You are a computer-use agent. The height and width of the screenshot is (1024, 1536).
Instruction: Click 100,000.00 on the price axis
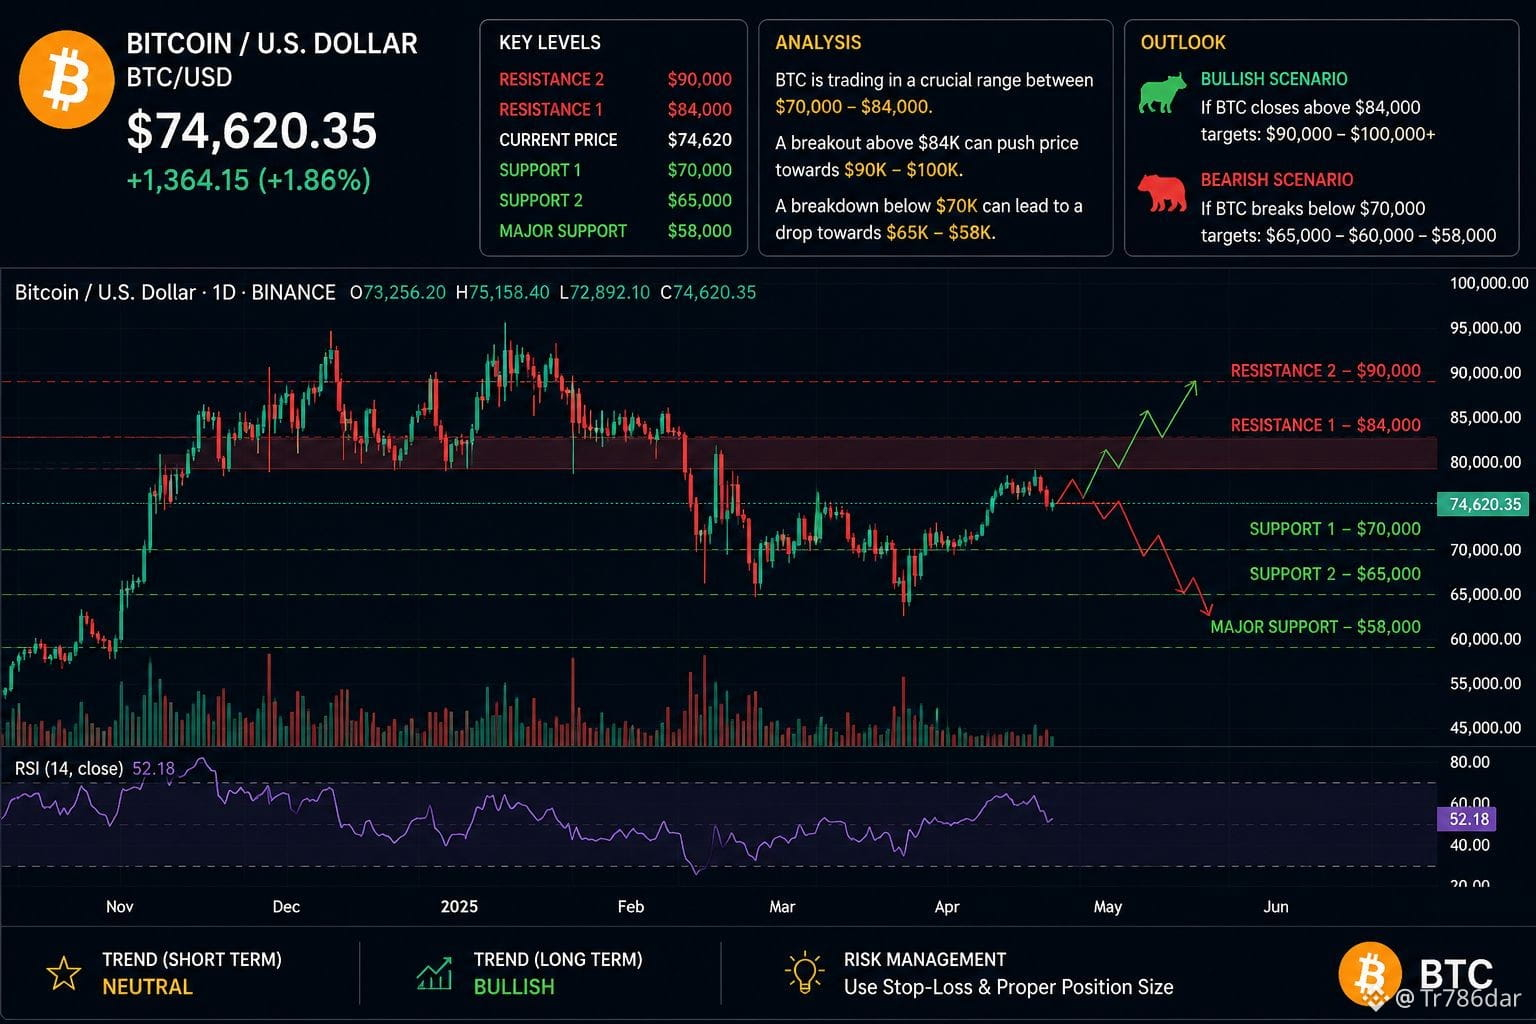(1489, 283)
